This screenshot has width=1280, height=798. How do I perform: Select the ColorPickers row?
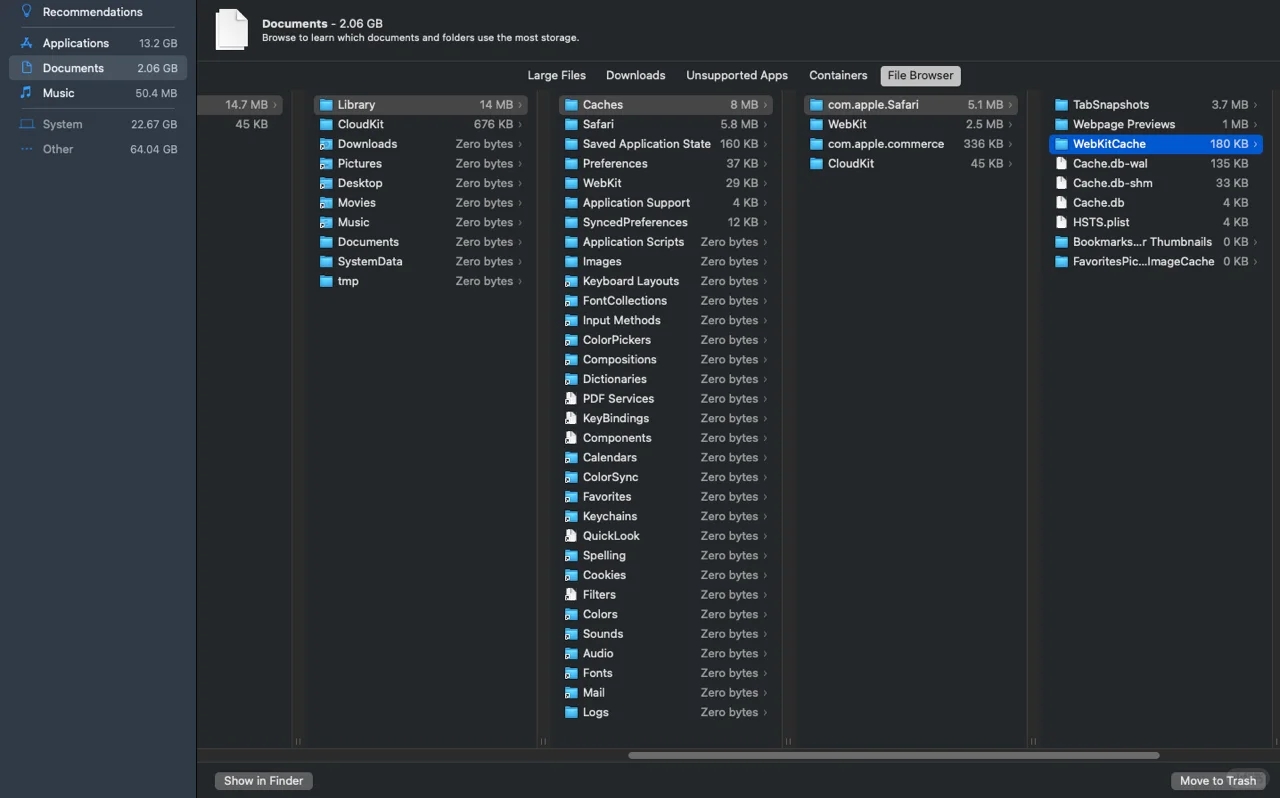(666, 340)
